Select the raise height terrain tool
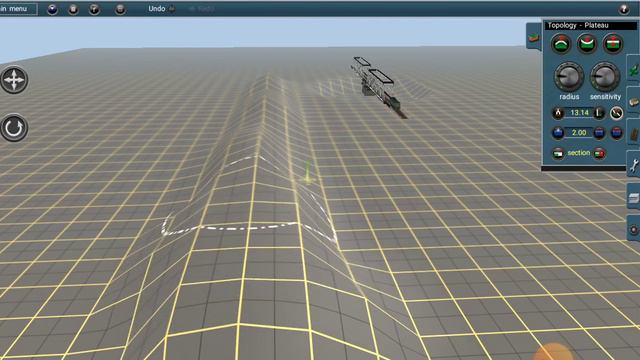640x360 pixels. point(561,44)
